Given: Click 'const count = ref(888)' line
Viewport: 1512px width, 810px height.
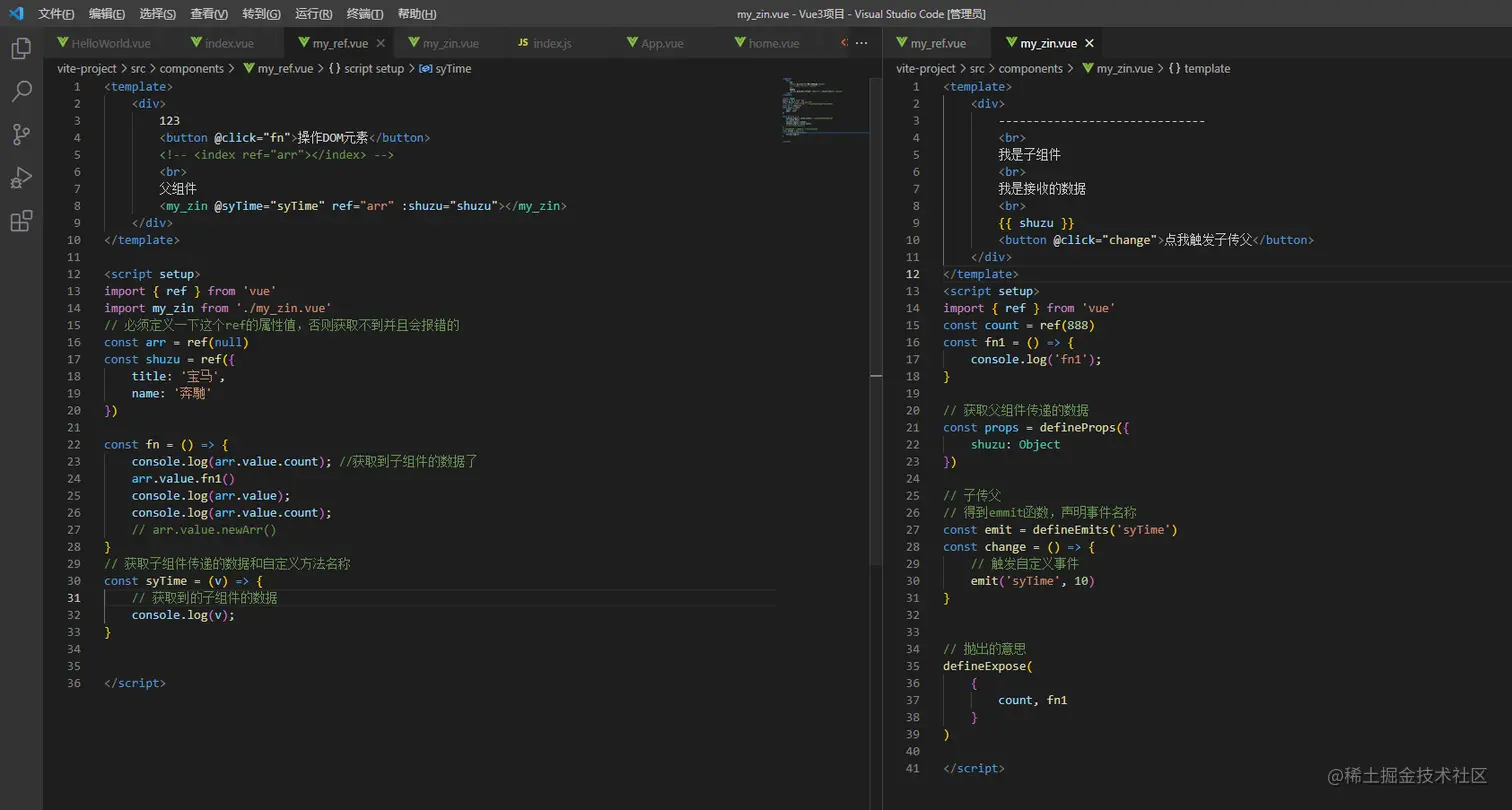Looking at the screenshot, I should coord(1019,325).
